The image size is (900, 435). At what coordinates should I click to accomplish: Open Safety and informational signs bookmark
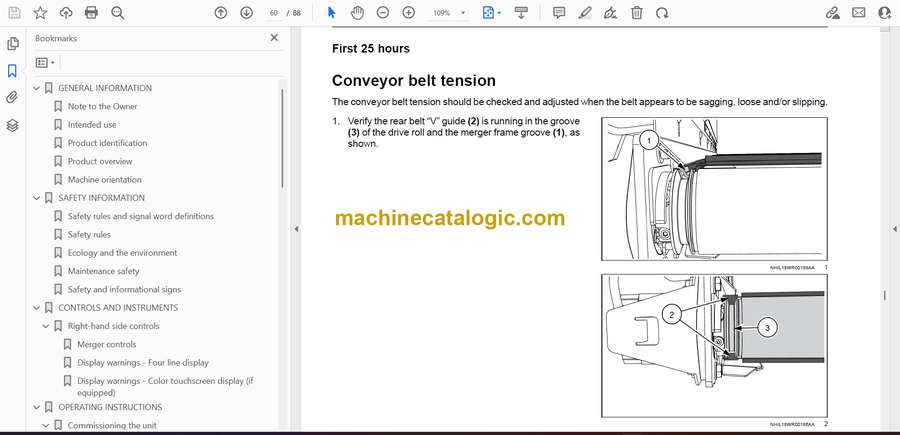tap(124, 290)
